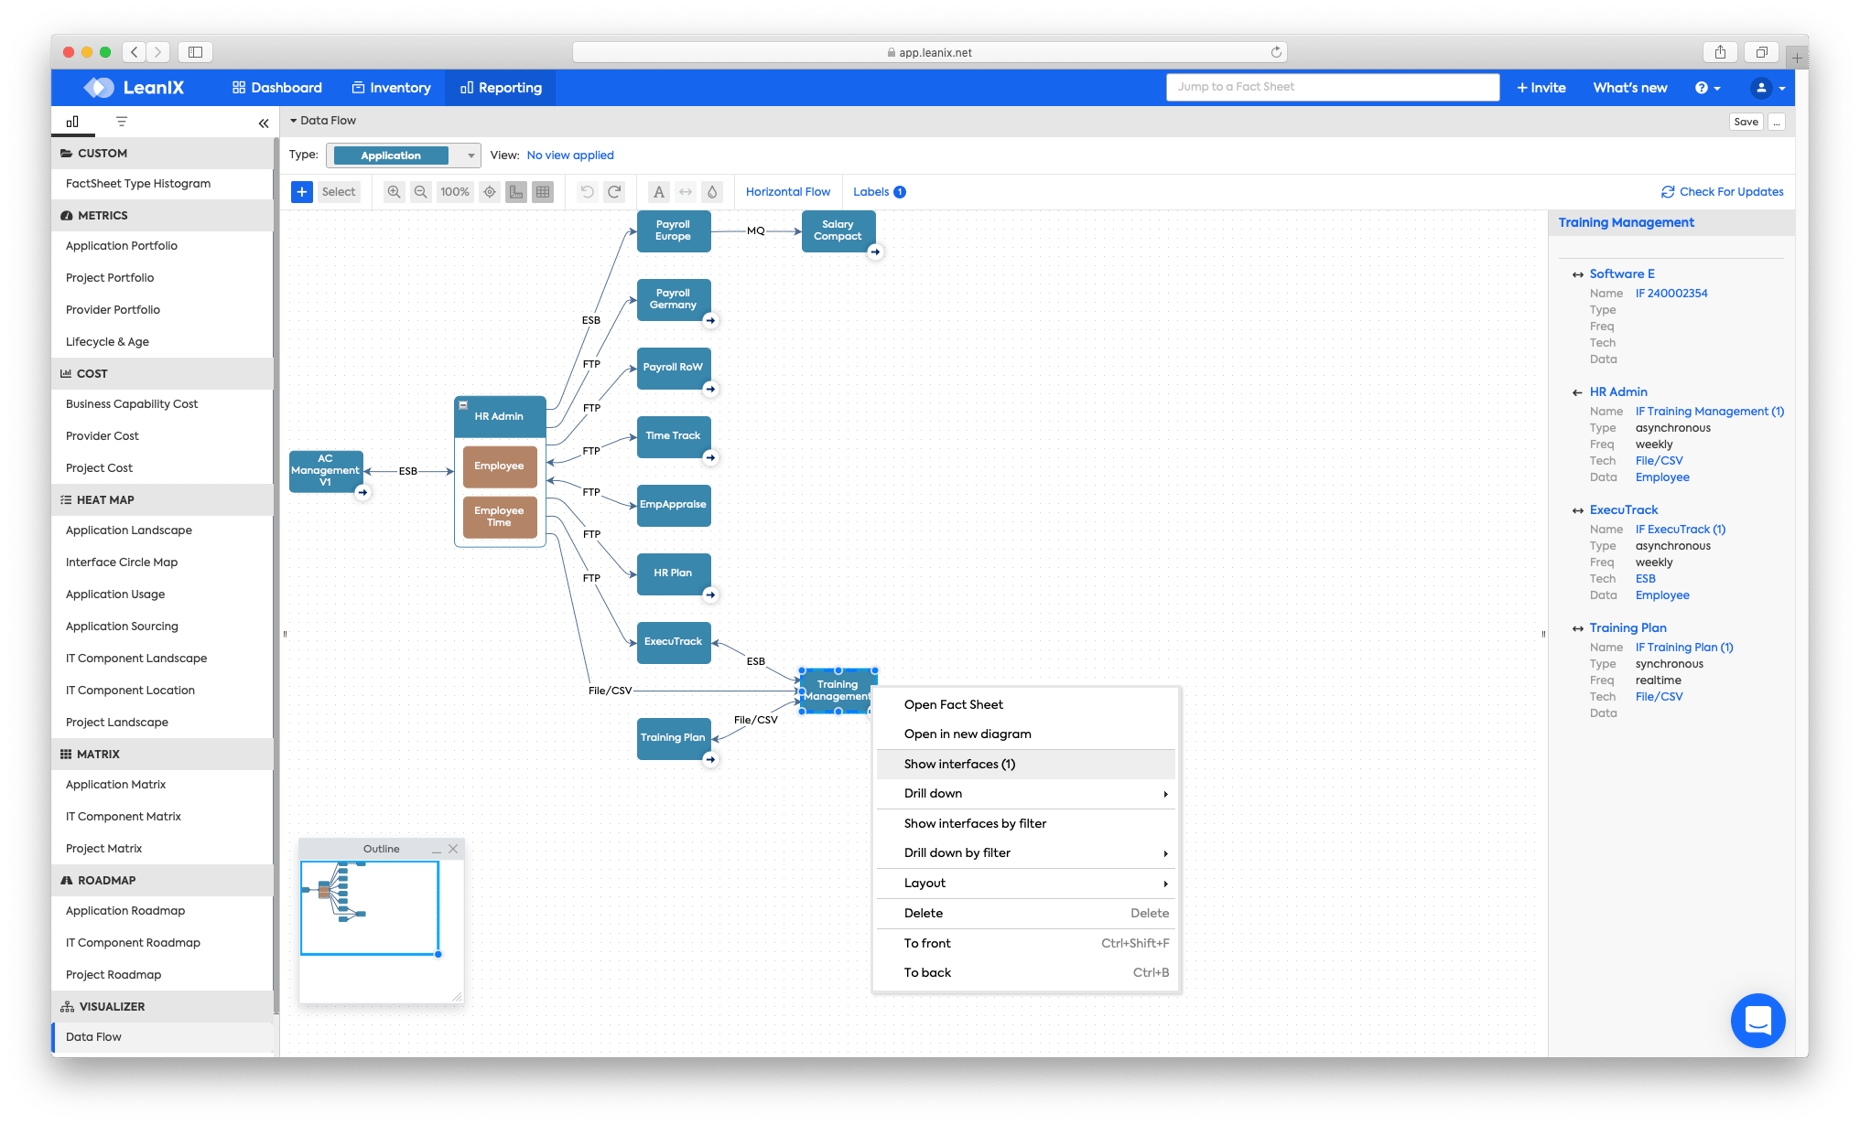Collapse the Data Flow header chevron
The image size is (1860, 1125).
(x=293, y=120)
